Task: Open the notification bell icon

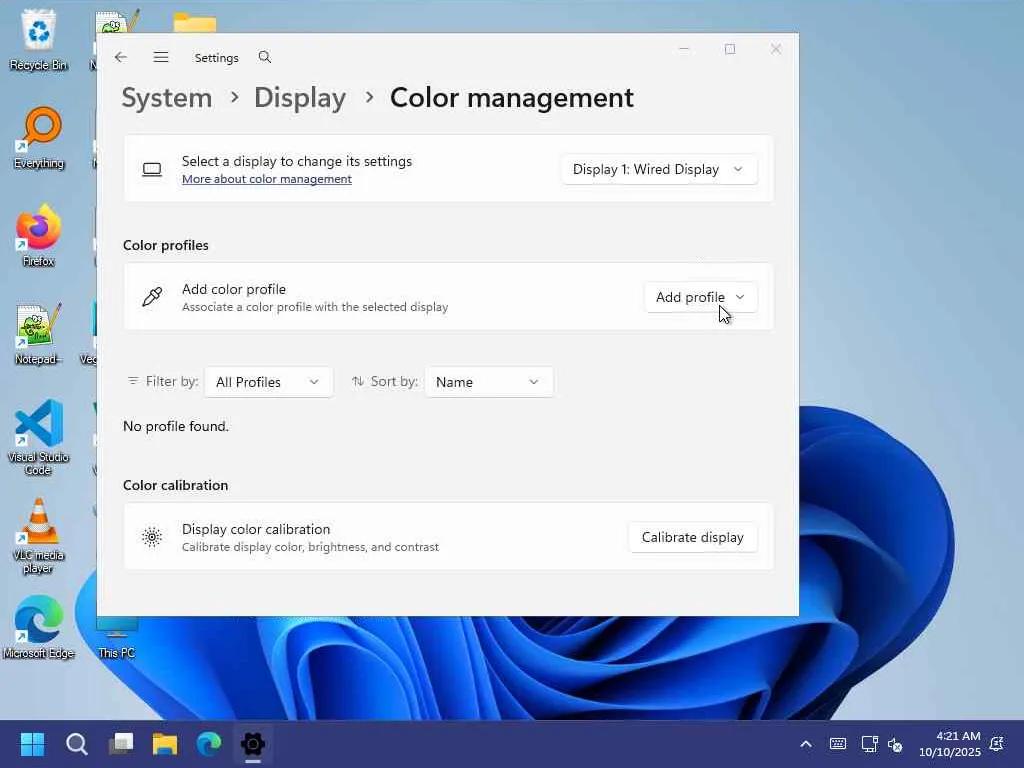Action: [x=997, y=744]
